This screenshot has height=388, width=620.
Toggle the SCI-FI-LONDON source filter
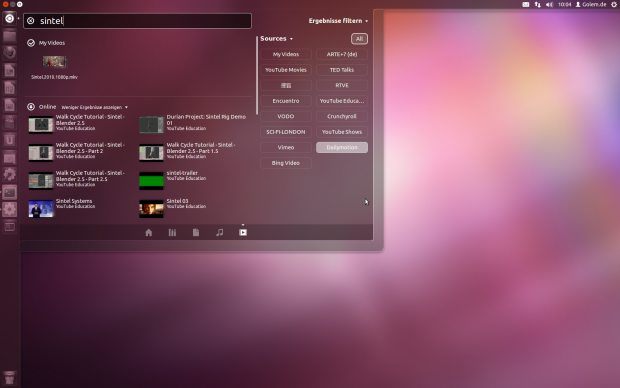[285, 132]
